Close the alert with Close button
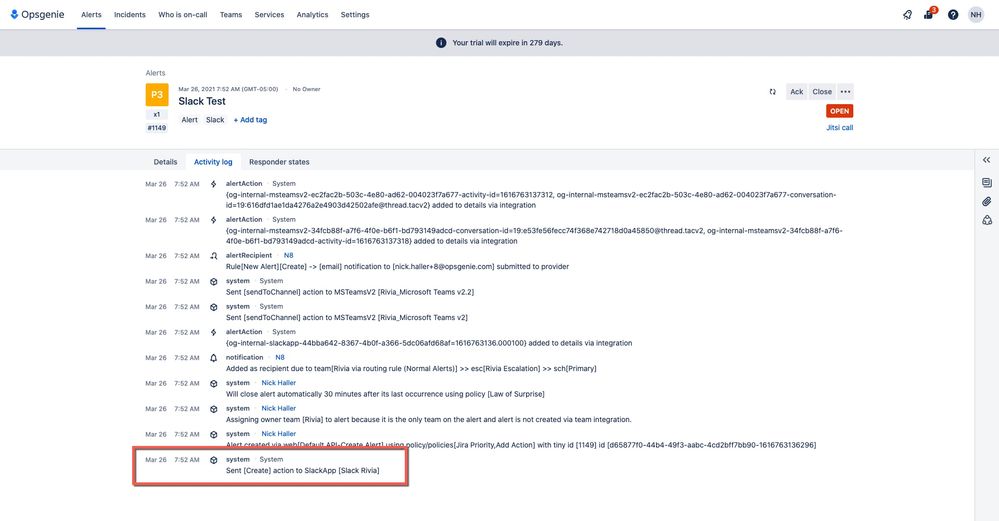This screenshot has width=999, height=521. tap(822, 92)
